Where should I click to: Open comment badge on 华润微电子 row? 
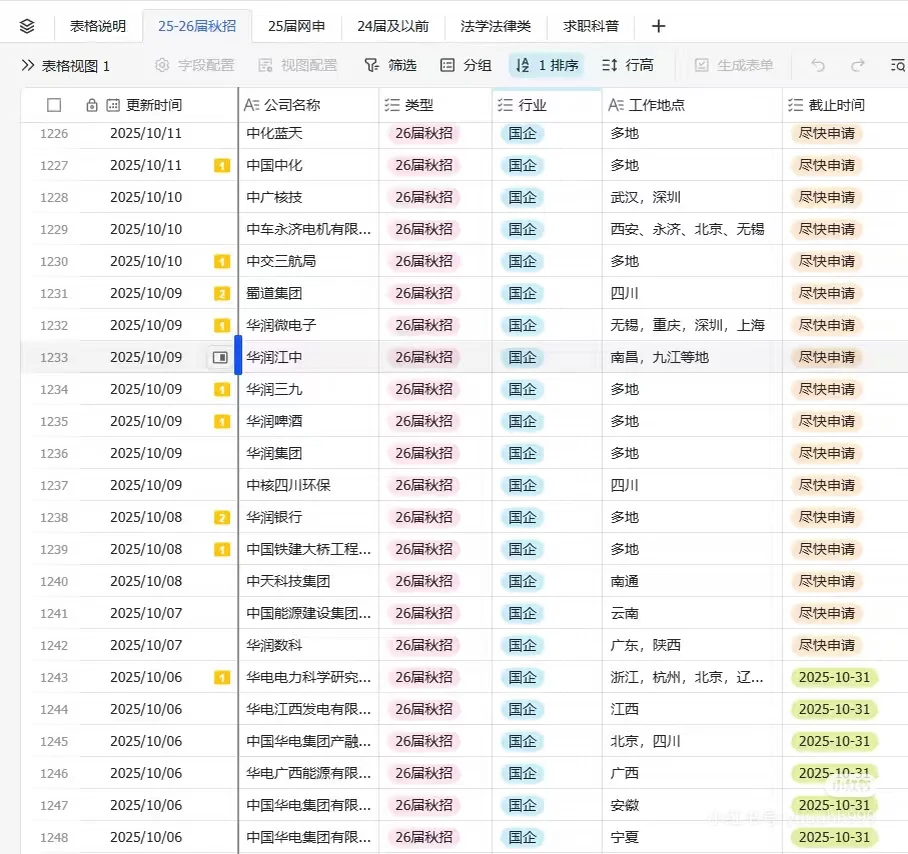pos(222,325)
